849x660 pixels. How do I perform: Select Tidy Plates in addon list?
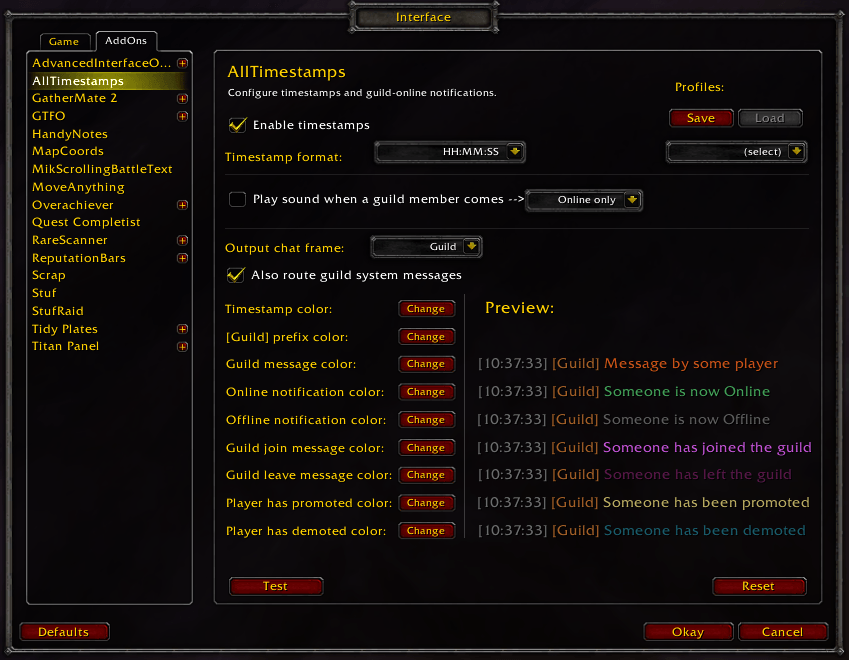65,329
